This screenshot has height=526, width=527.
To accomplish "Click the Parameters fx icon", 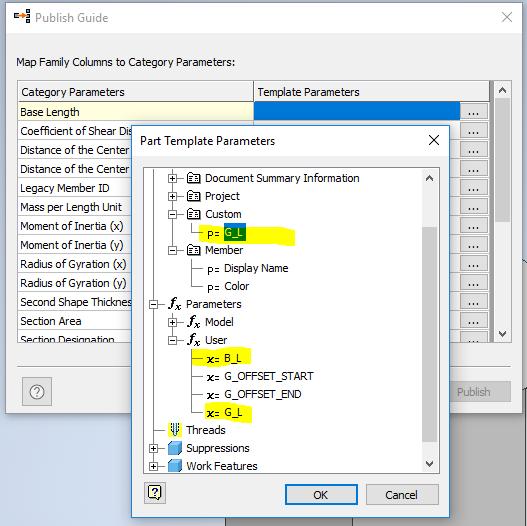I will point(175,304).
